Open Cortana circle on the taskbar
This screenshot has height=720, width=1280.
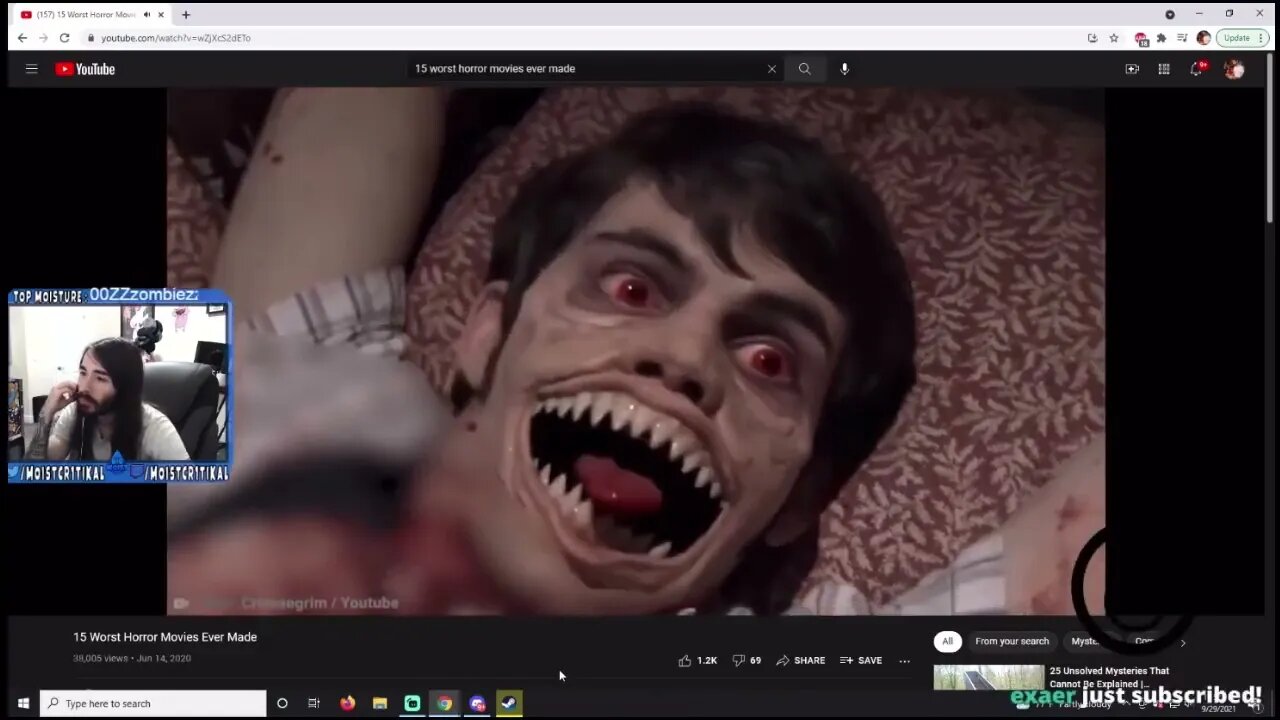[282, 703]
